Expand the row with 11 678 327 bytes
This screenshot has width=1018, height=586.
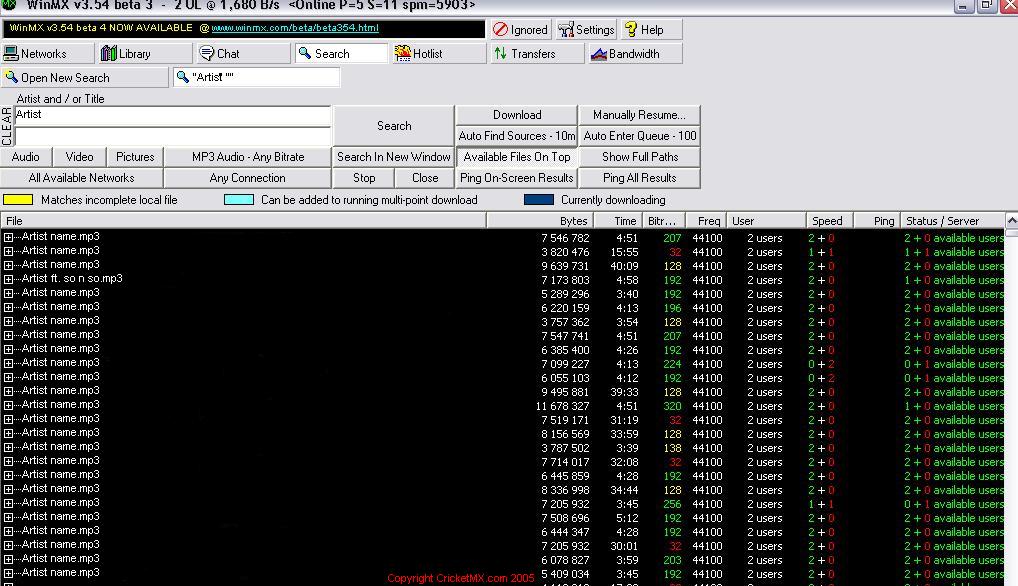click(x=8, y=406)
